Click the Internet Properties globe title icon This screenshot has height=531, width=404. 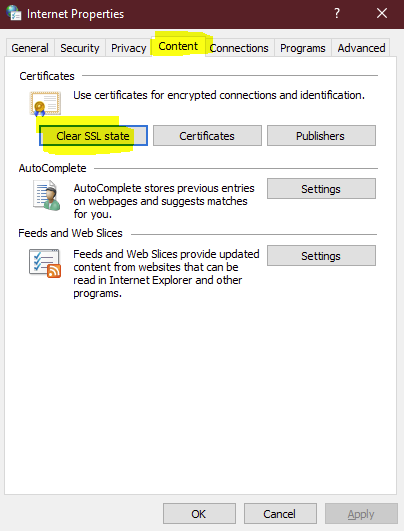pyautogui.click(x=14, y=13)
